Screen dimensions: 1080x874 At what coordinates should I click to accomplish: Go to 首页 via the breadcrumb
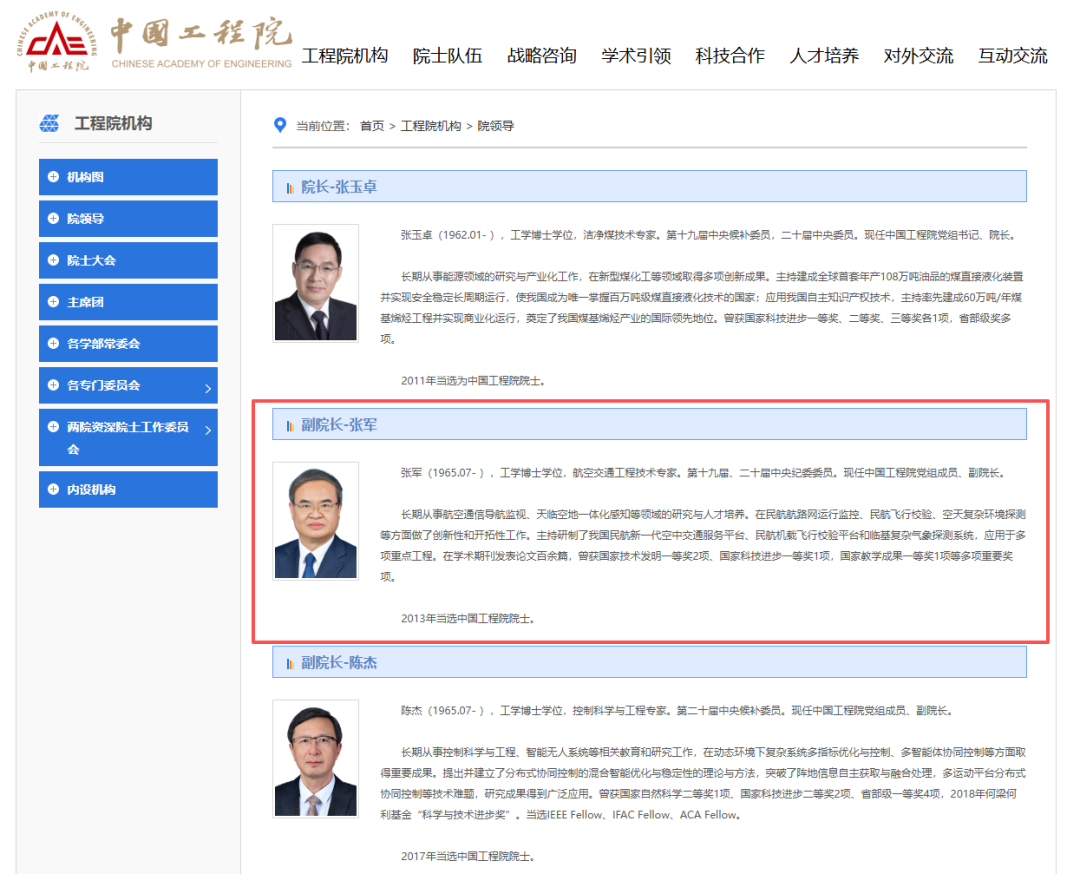[372, 126]
